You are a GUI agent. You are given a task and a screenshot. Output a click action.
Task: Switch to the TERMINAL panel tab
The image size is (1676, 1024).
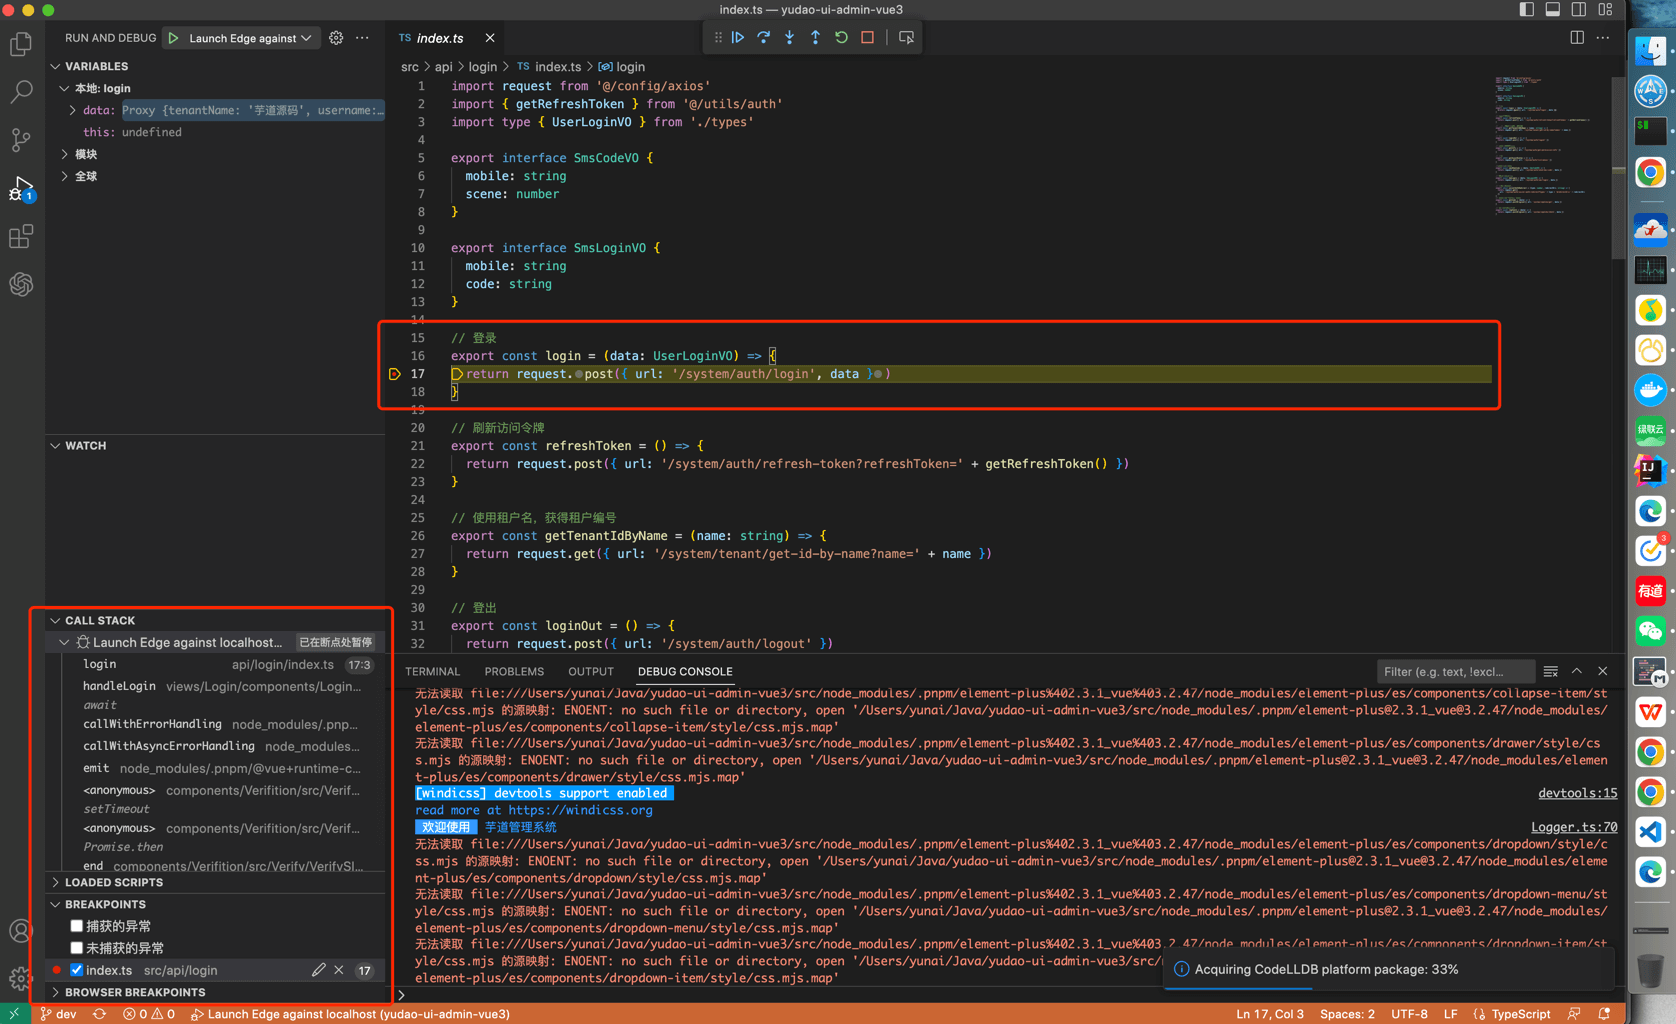tap(432, 672)
